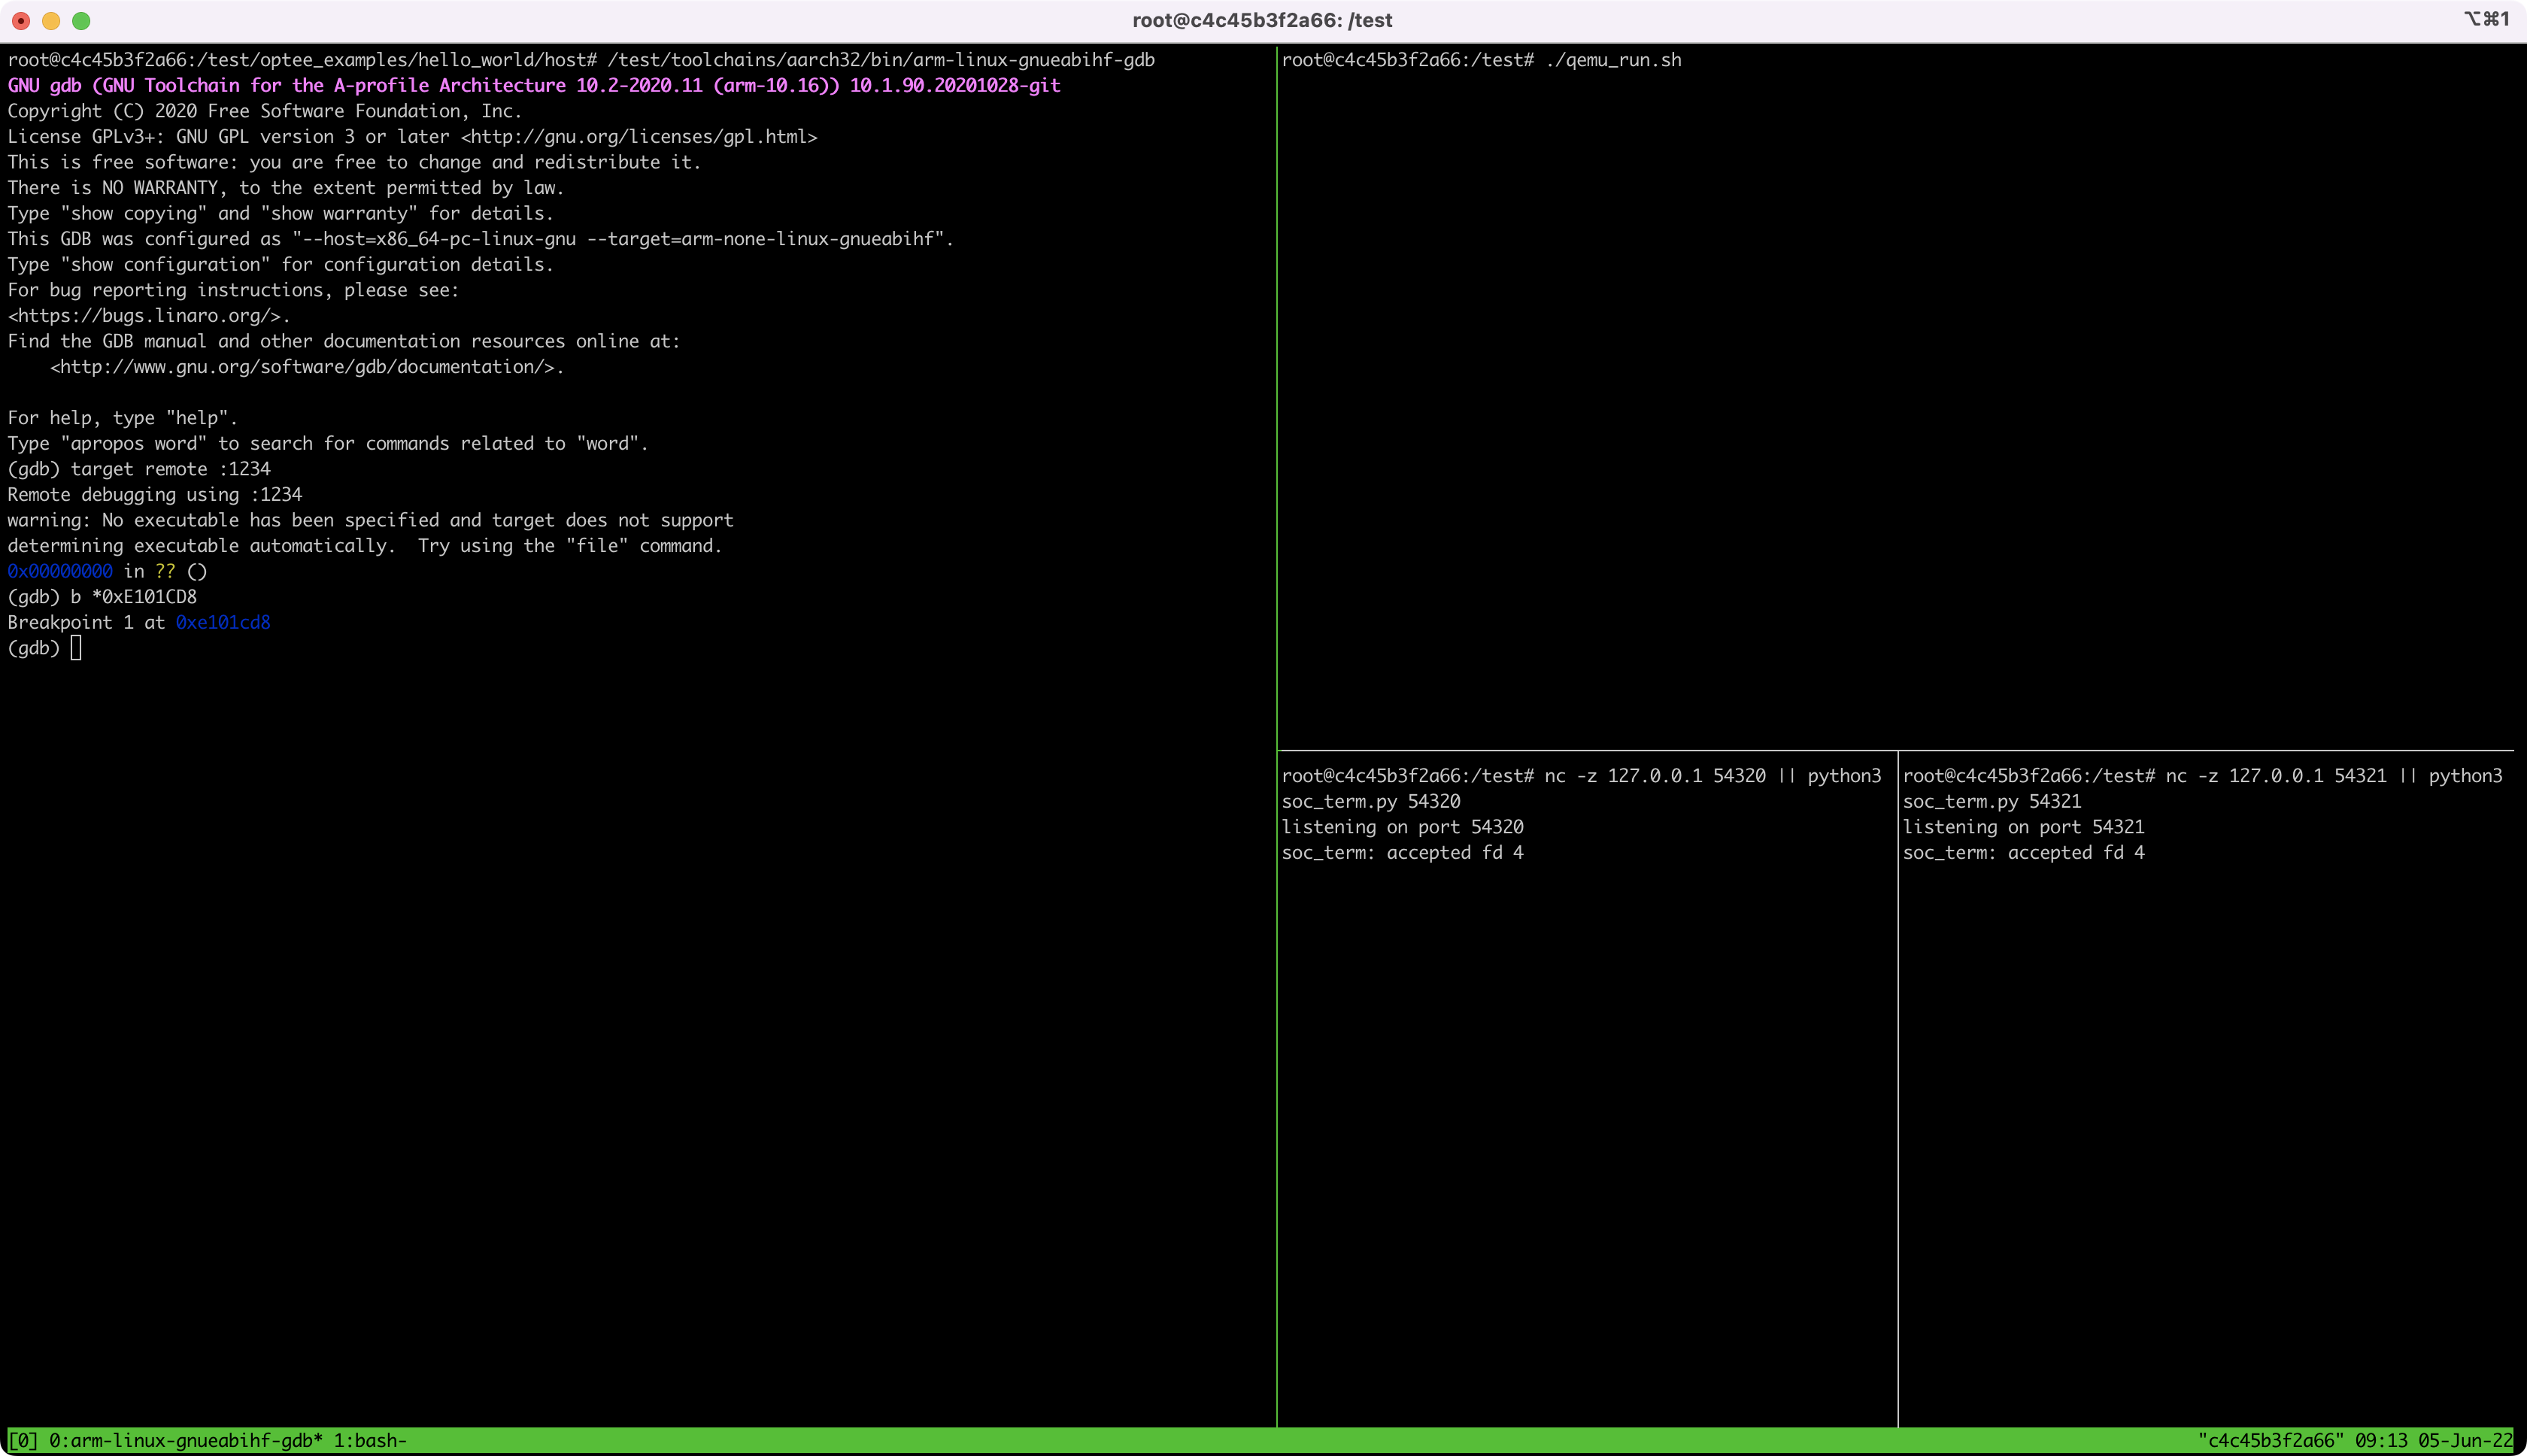Click the GNU gdb version banner line

[534, 86]
